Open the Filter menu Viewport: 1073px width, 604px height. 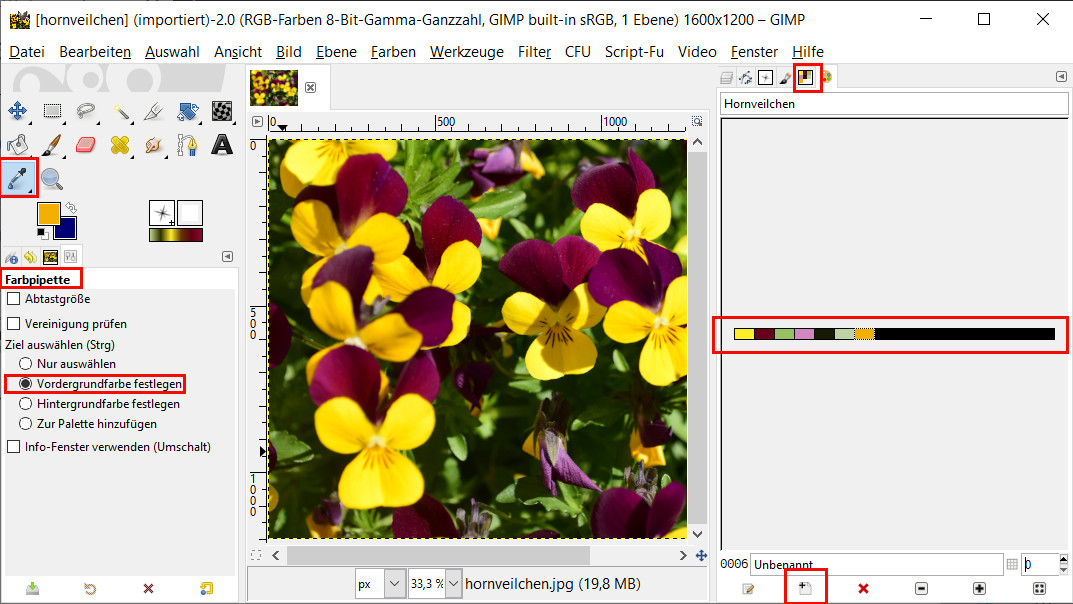(534, 52)
